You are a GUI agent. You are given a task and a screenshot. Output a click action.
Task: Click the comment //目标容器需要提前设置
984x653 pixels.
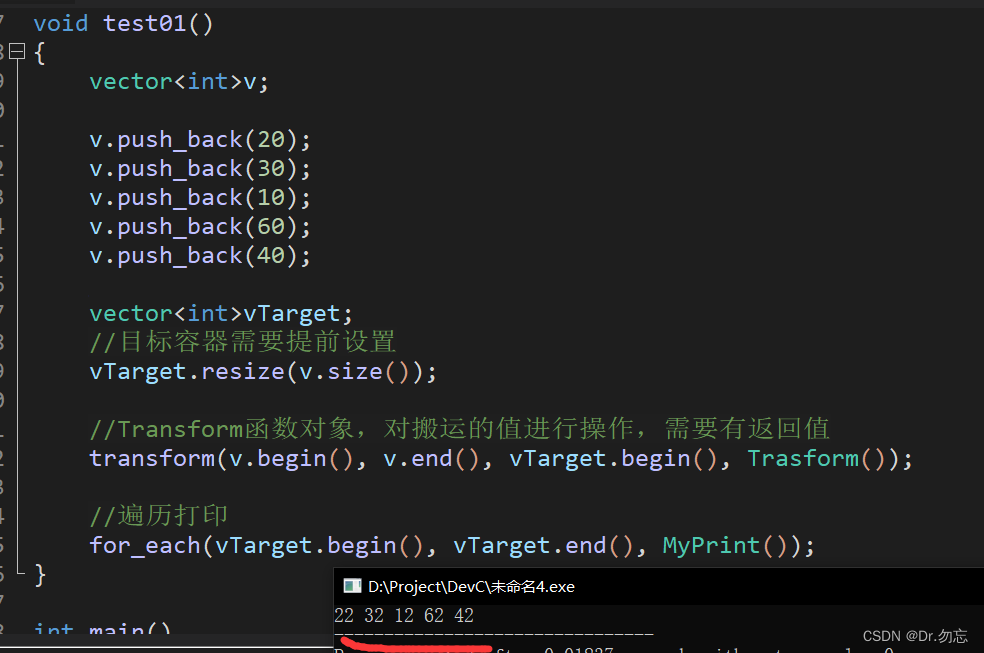(242, 342)
